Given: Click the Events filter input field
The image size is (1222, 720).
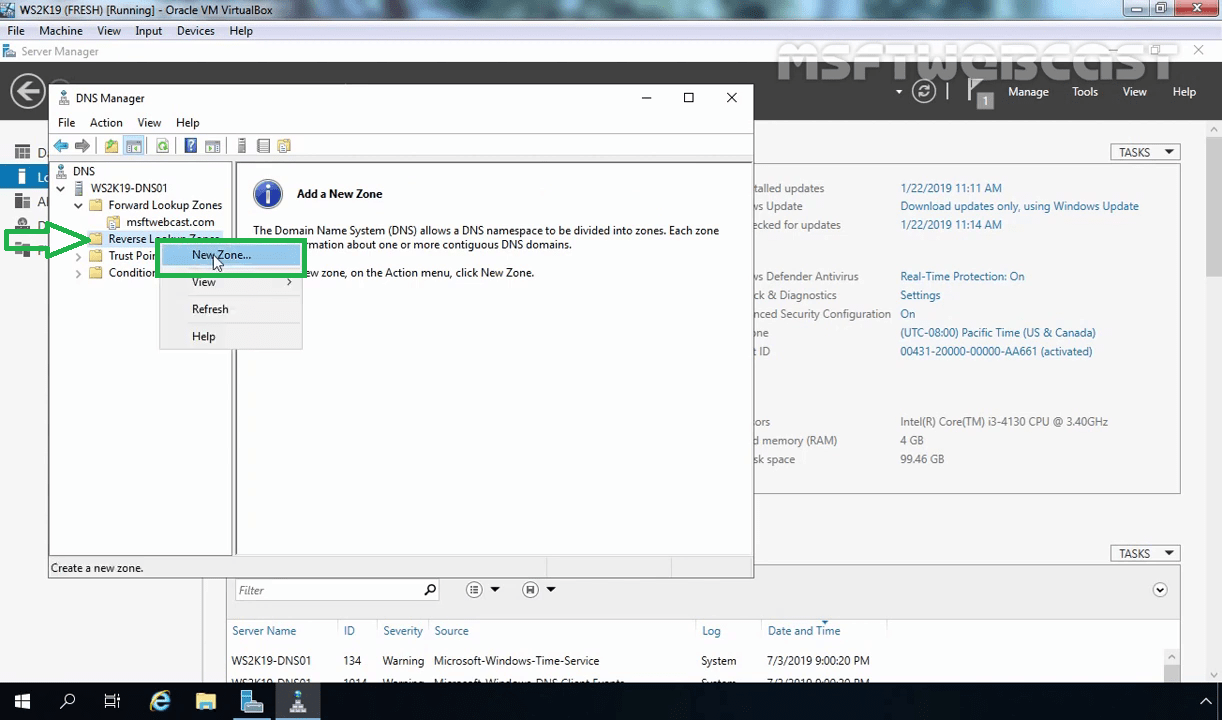Looking at the screenshot, I should point(328,590).
